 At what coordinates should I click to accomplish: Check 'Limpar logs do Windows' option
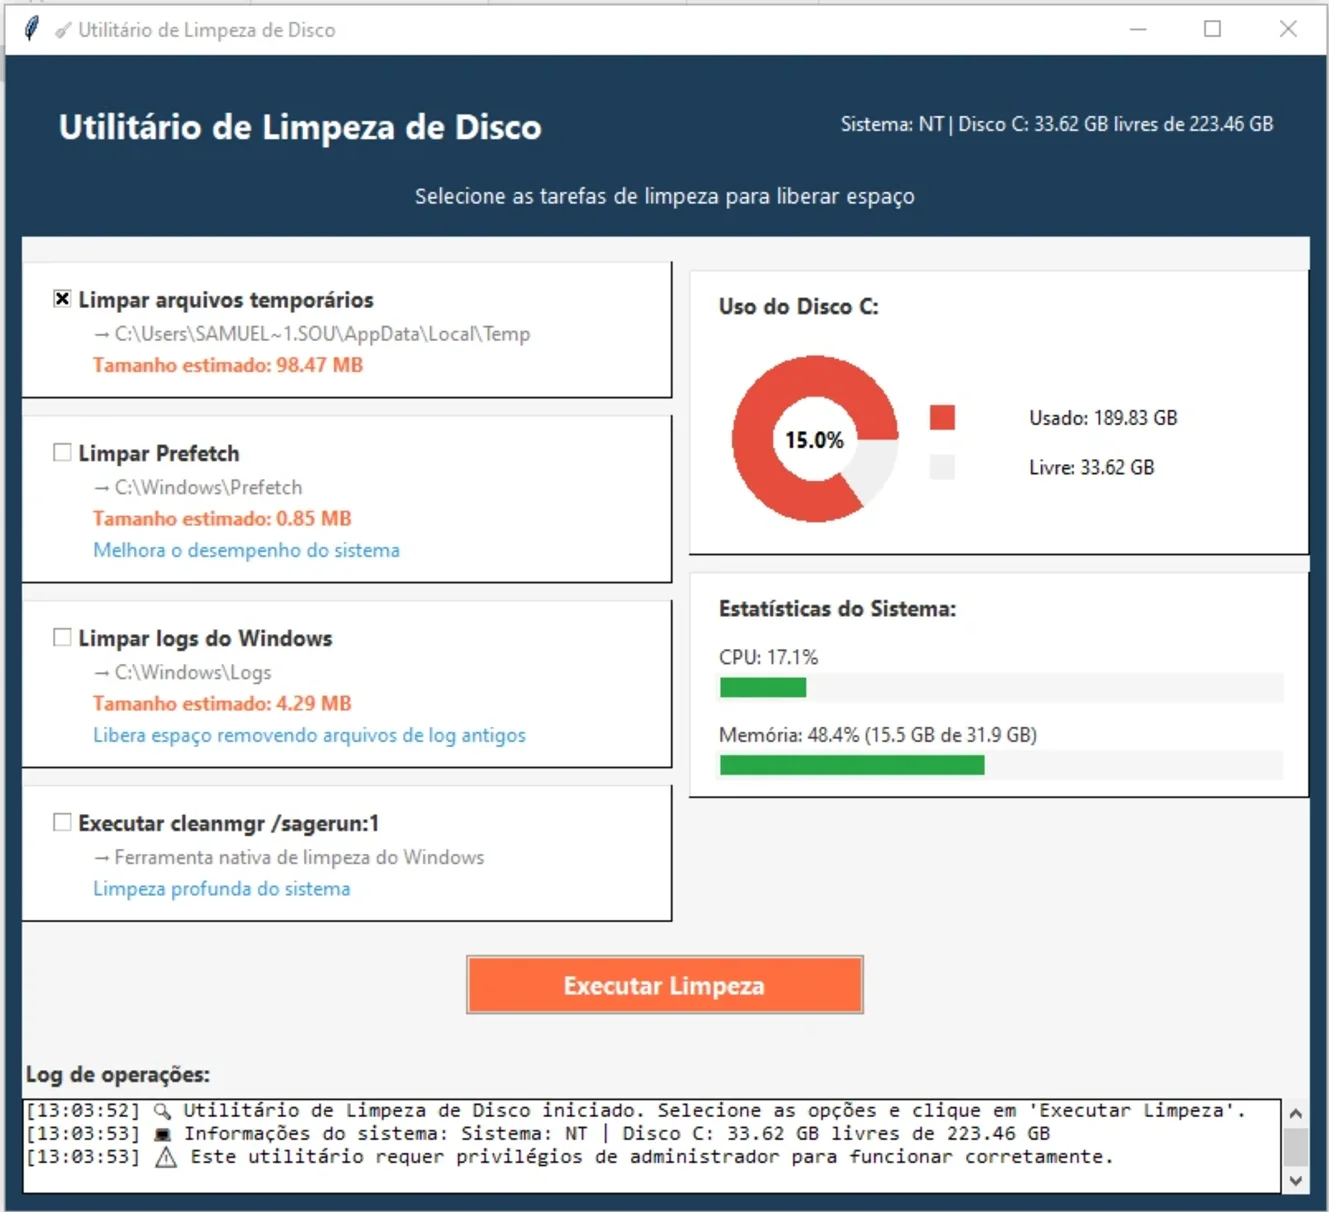click(62, 638)
